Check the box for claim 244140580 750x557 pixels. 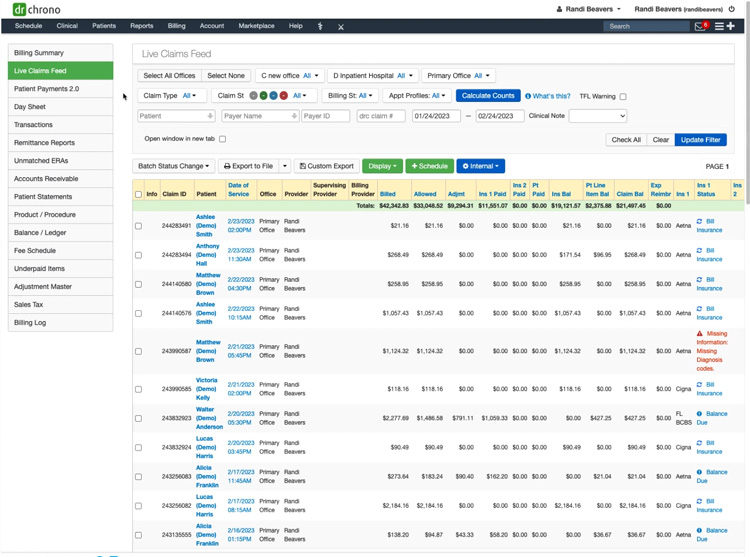[x=138, y=284]
